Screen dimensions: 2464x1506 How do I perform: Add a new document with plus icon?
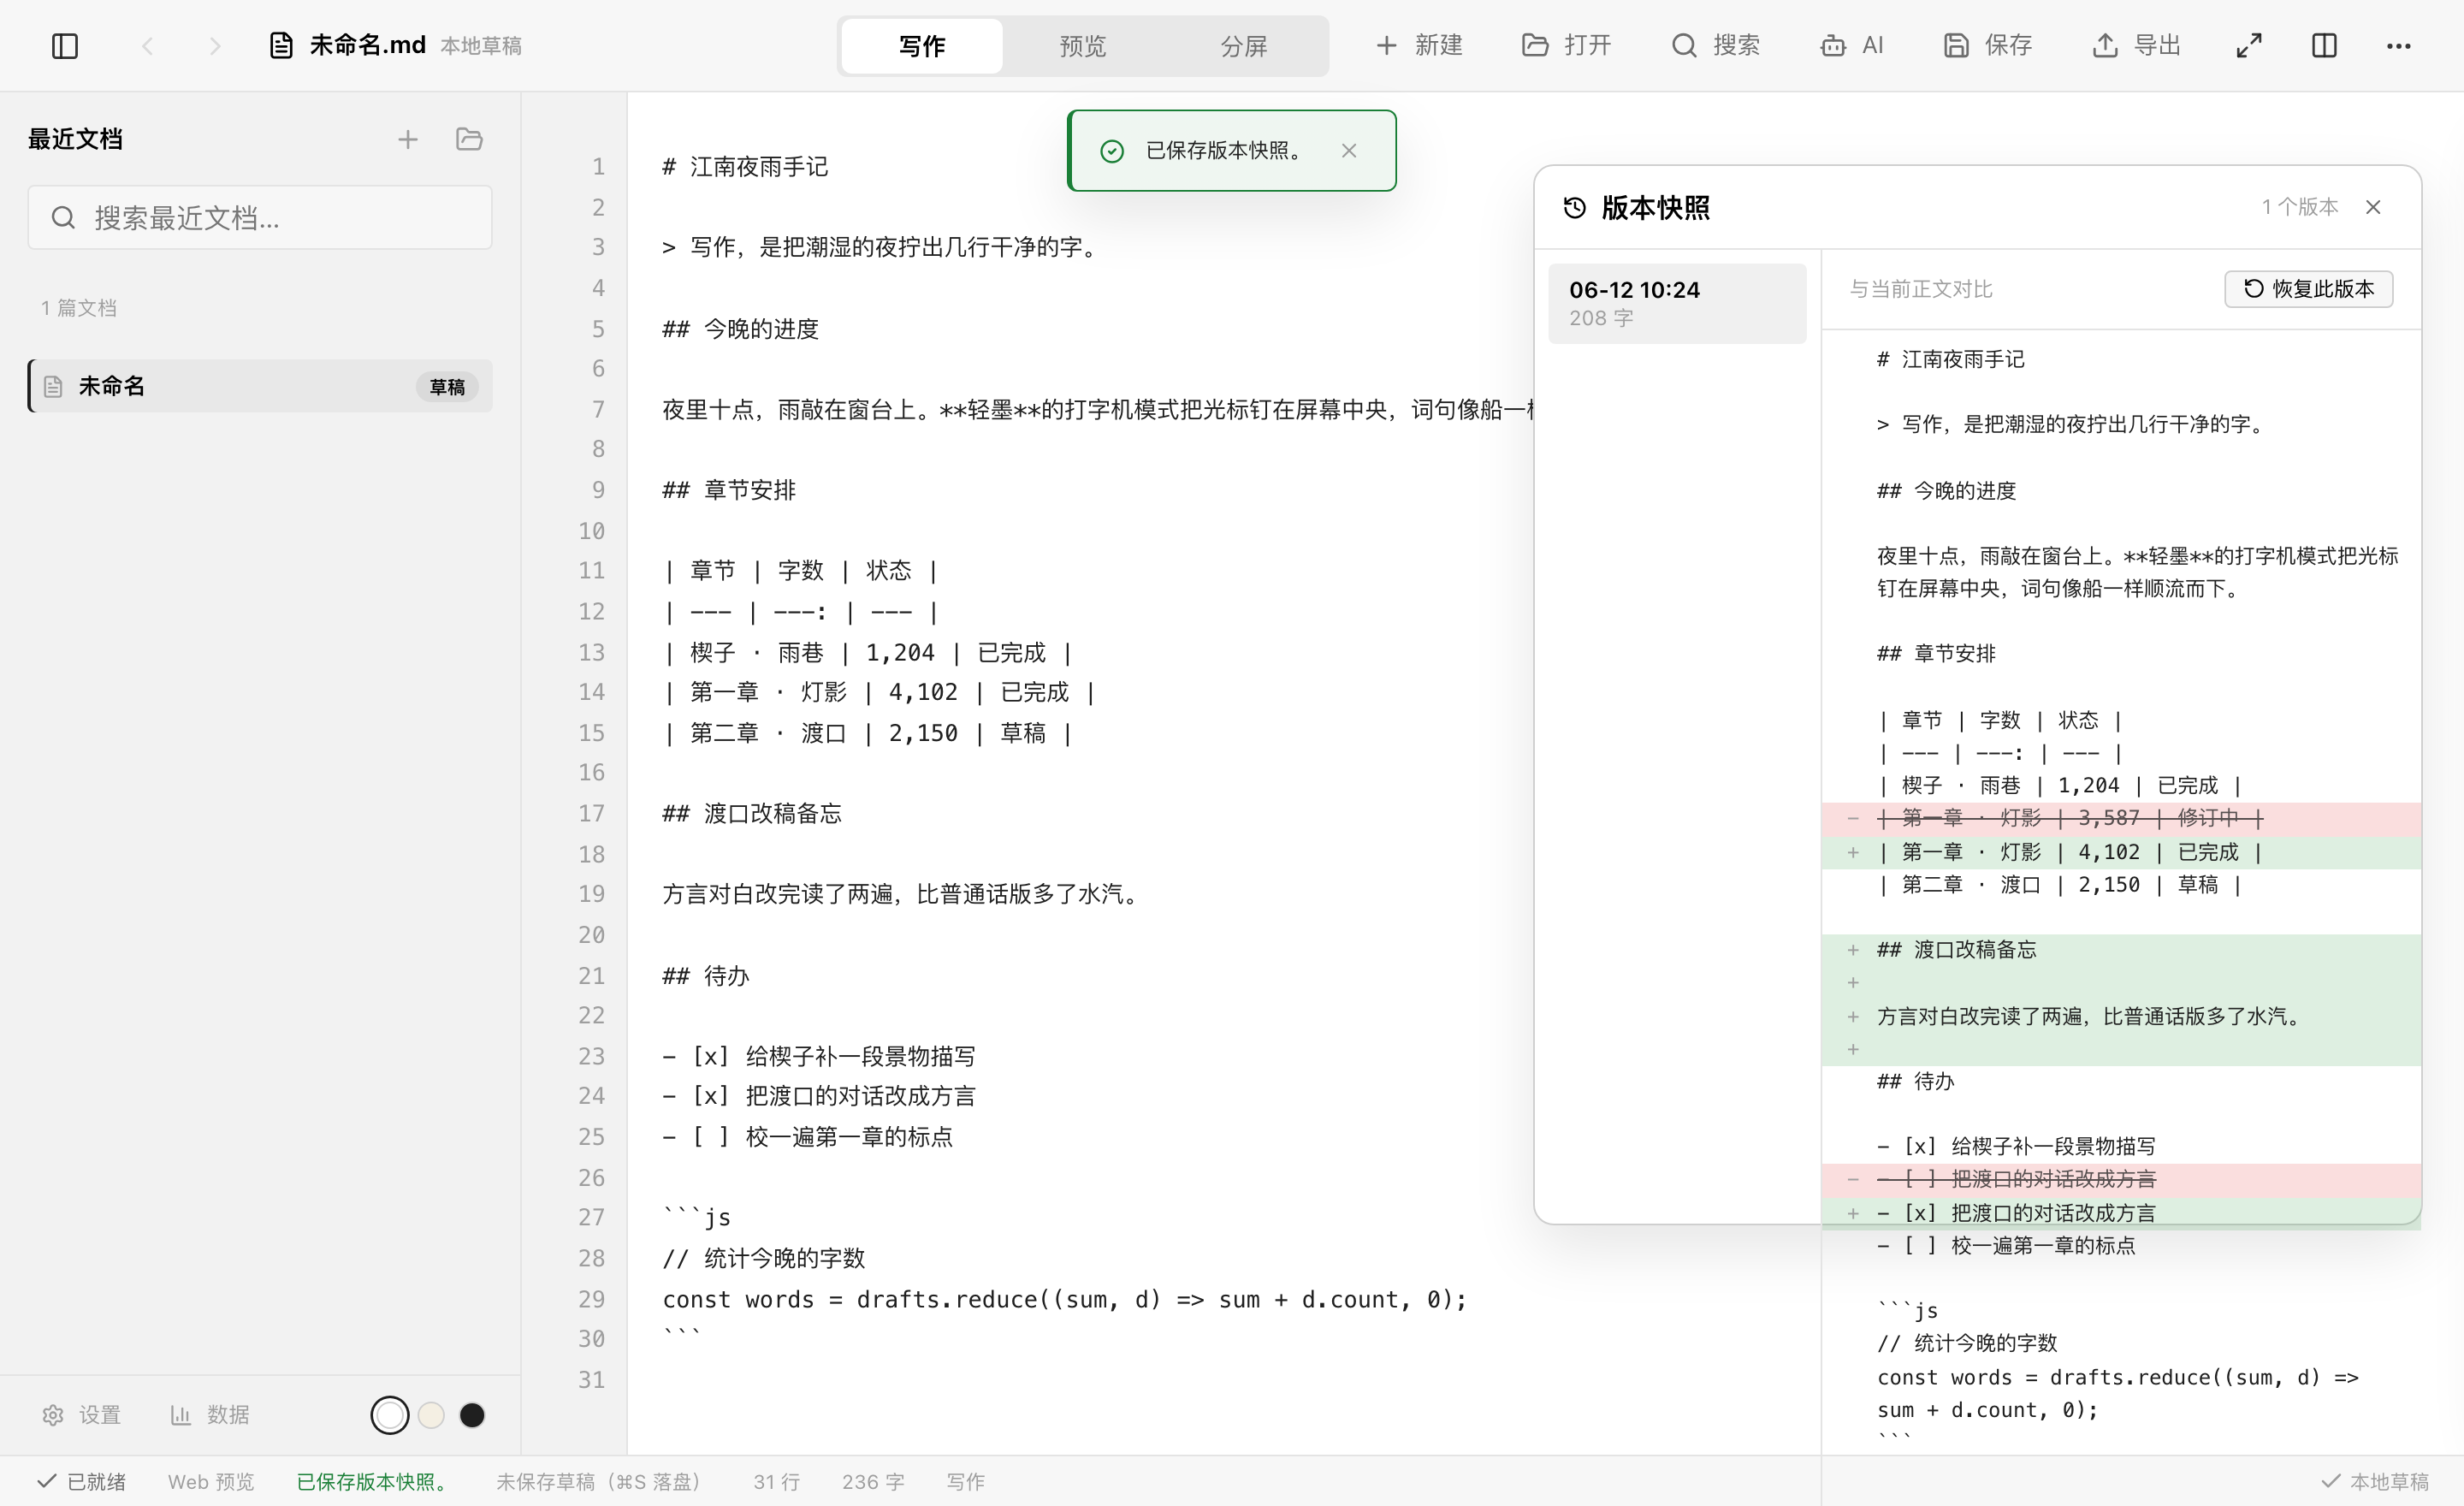408,140
